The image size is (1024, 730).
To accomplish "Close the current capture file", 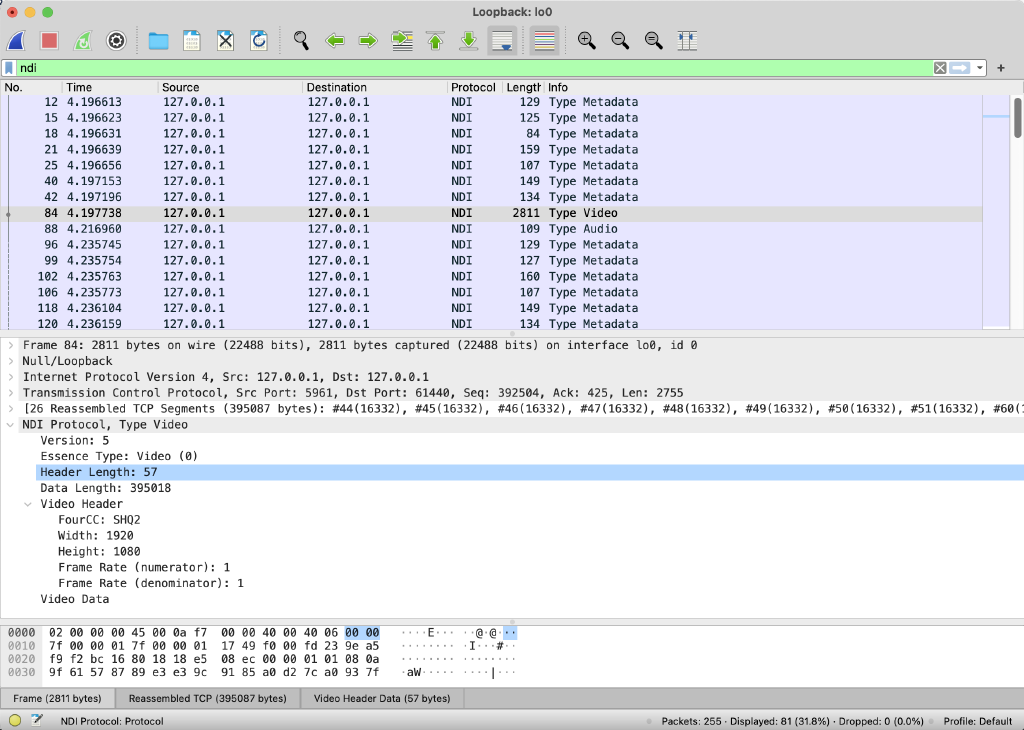I will pyautogui.click(x=224, y=40).
